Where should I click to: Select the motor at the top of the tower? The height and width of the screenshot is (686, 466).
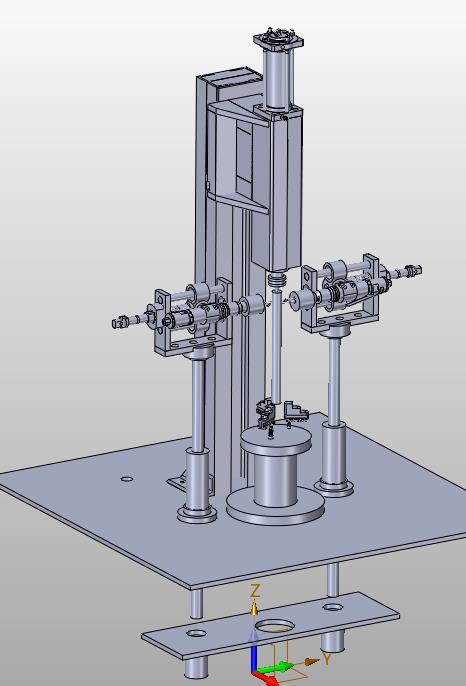coord(278,68)
